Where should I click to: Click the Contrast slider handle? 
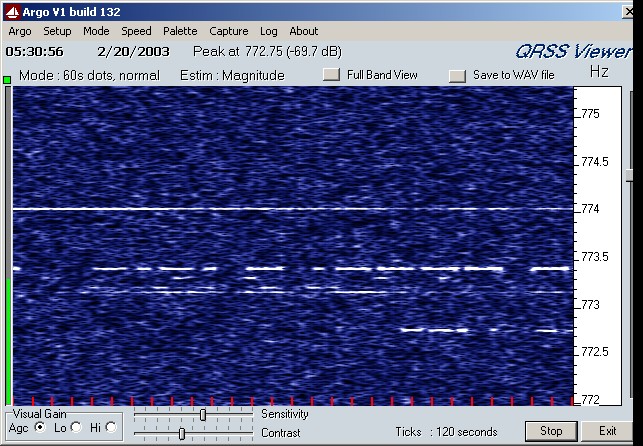182,433
